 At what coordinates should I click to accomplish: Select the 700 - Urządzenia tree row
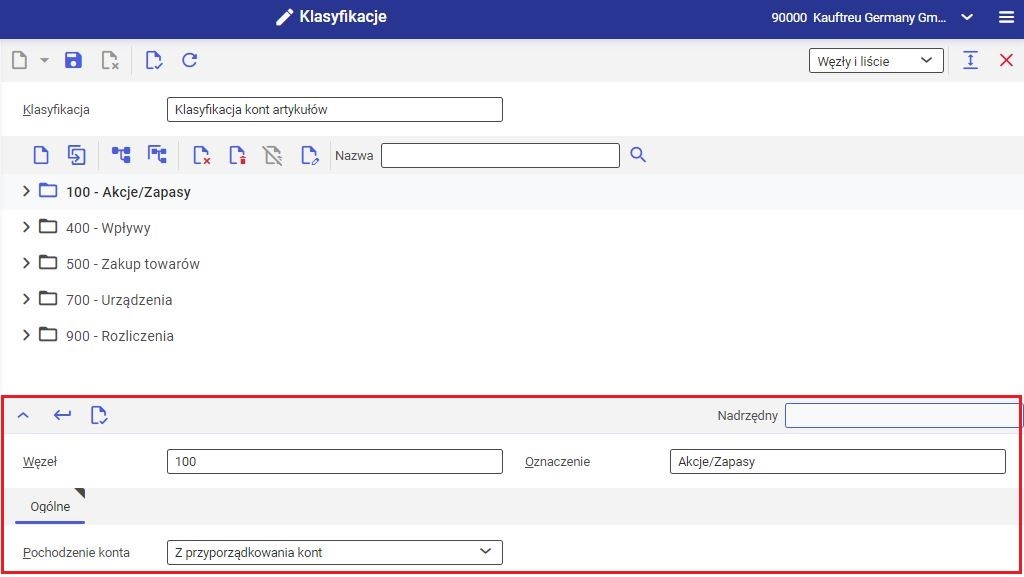point(512,300)
